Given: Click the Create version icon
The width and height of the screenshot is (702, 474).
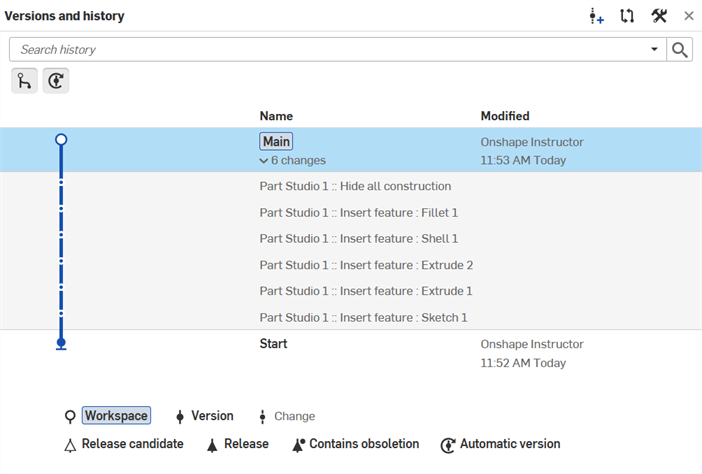Looking at the screenshot, I should [x=597, y=16].
